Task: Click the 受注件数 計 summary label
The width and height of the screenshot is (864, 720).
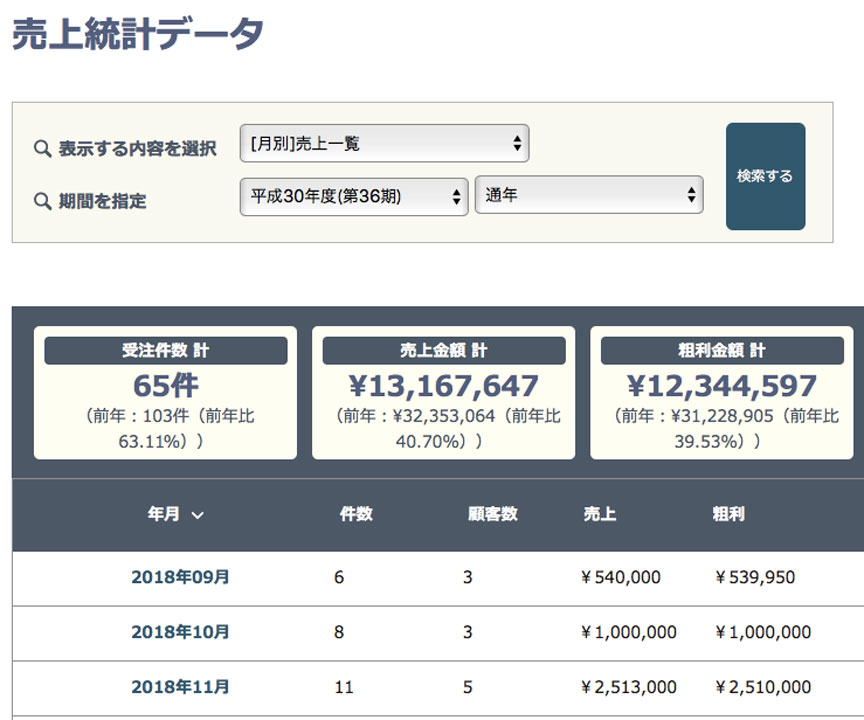Action: pos(166,351)
